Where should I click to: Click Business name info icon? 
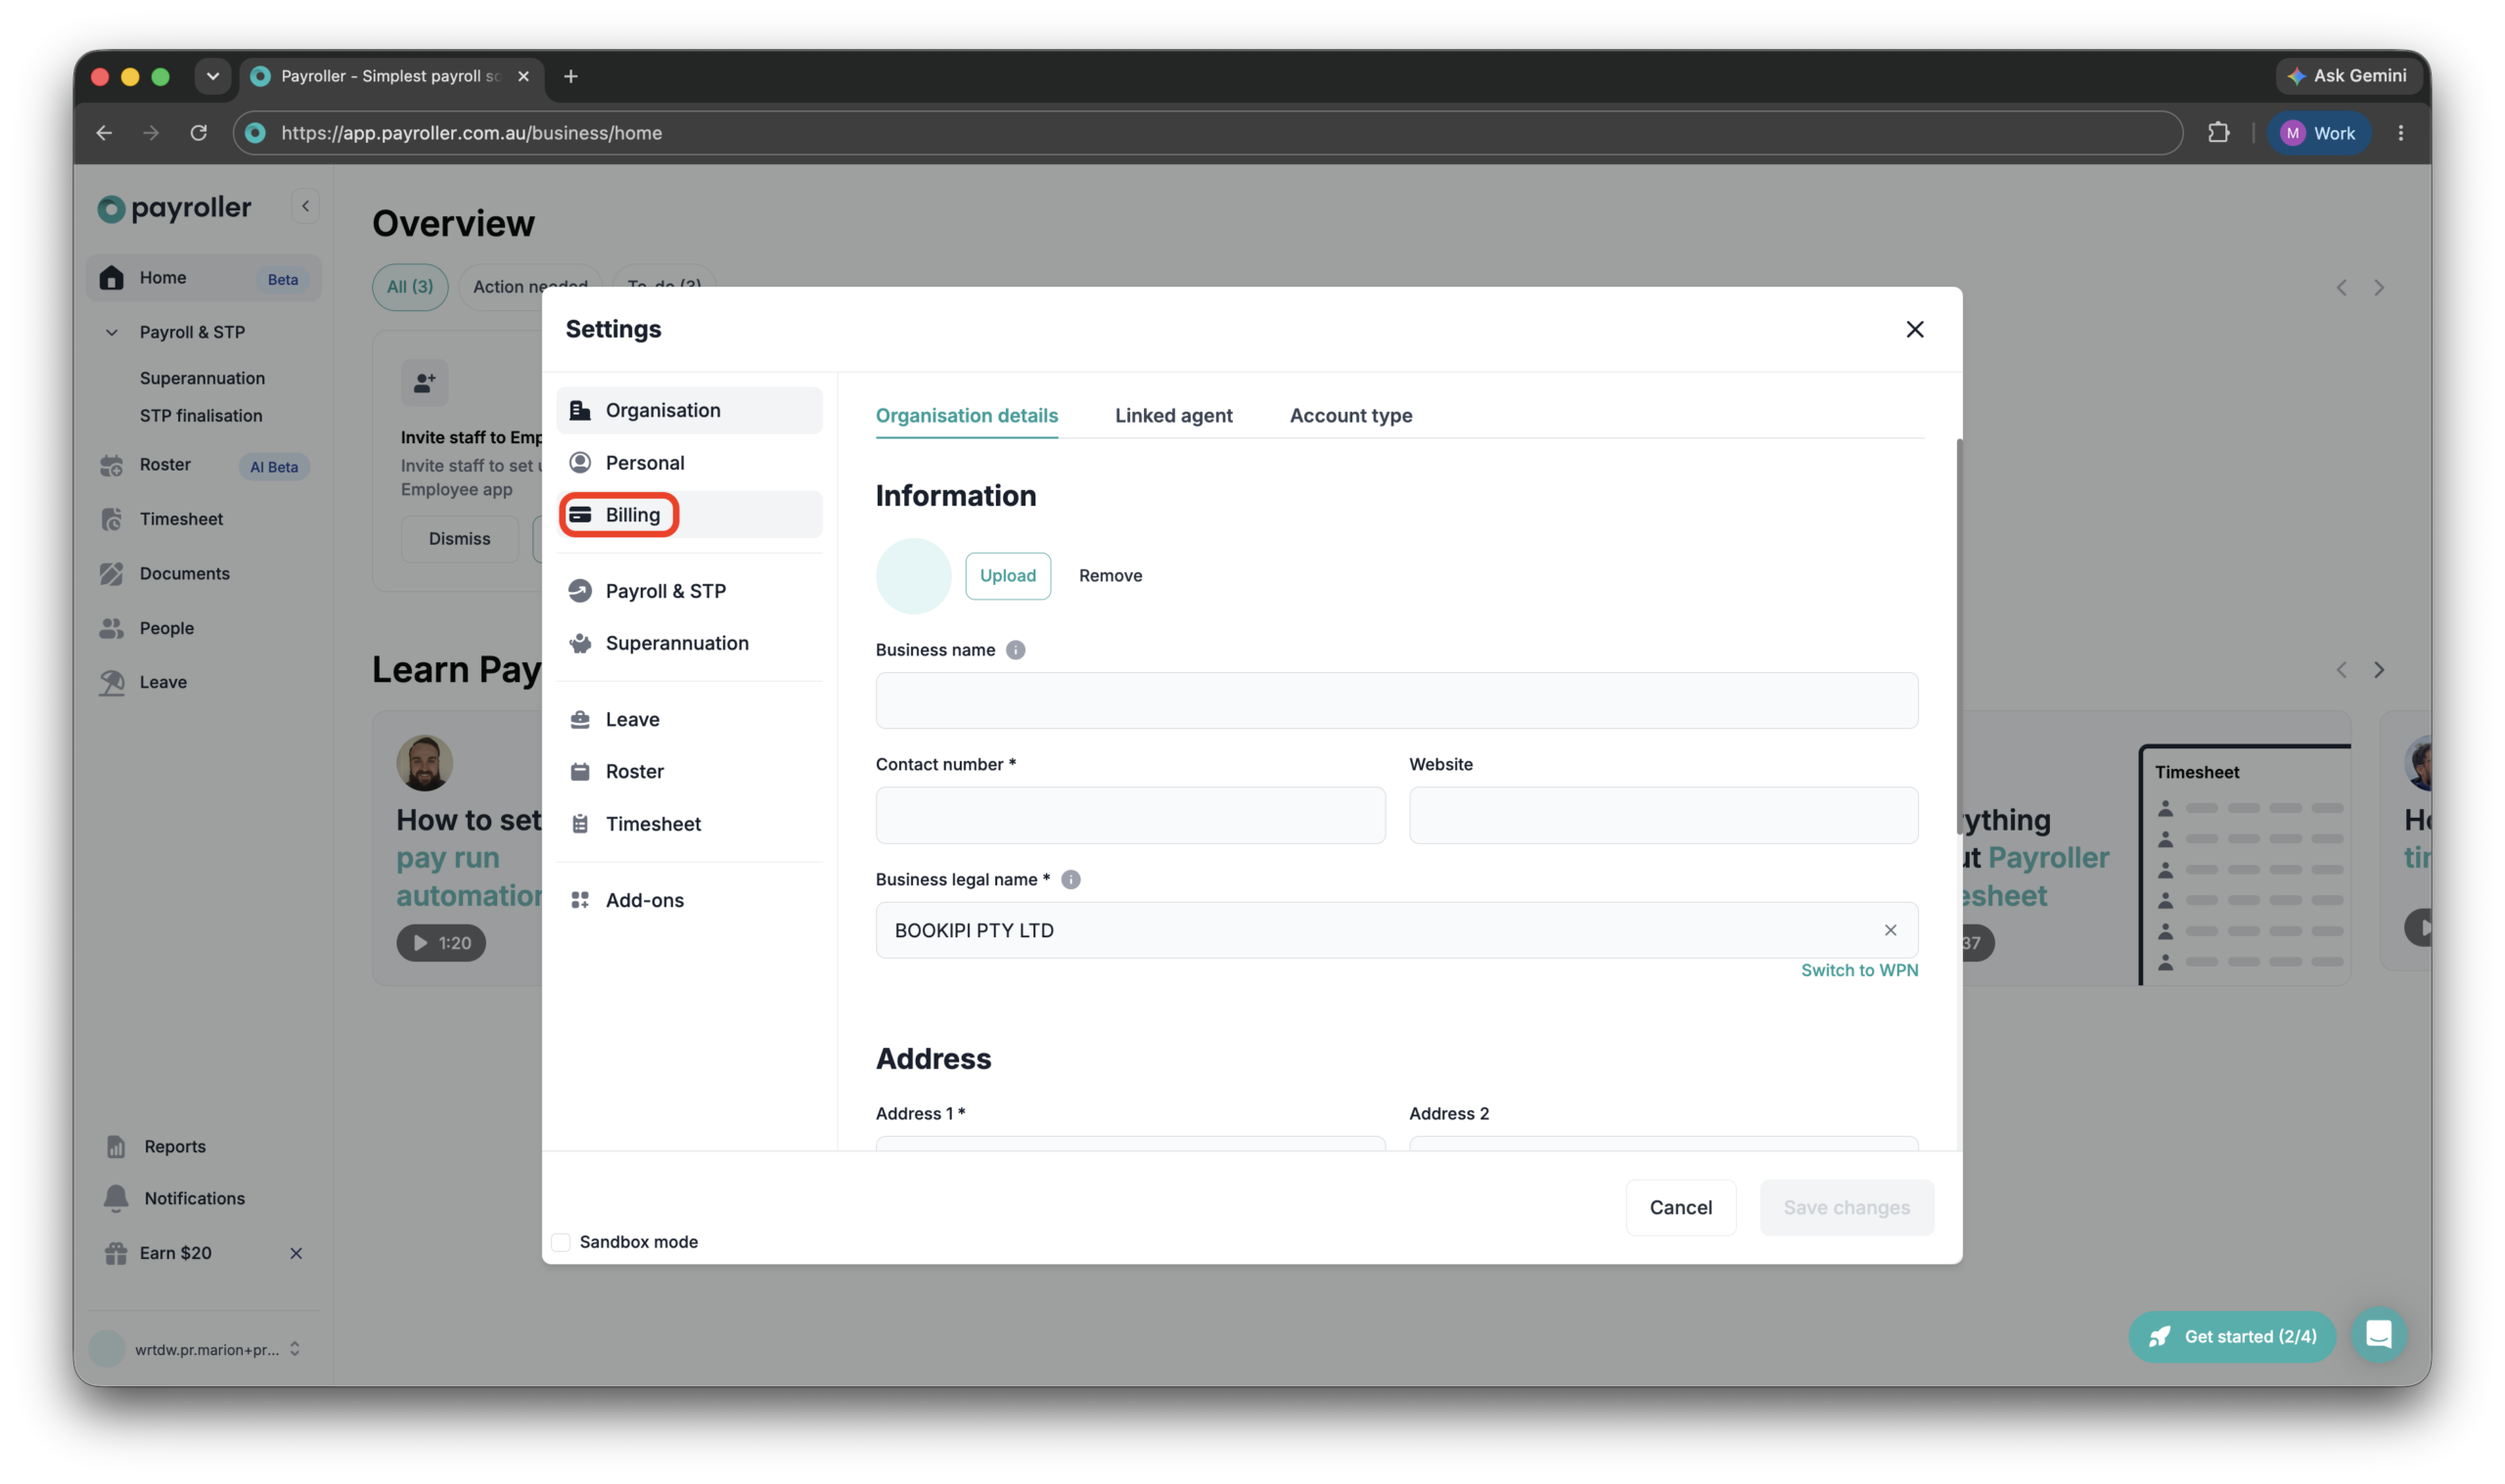pos(1015,650)
